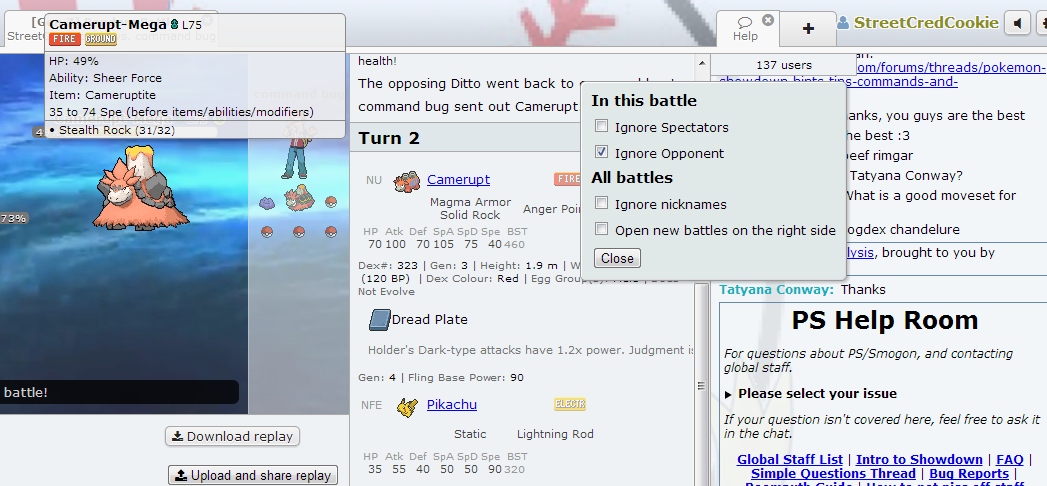Screen dimensions: 1047x486
Task: Mute sound with the speaker icon
Action: click(1018, 24)
